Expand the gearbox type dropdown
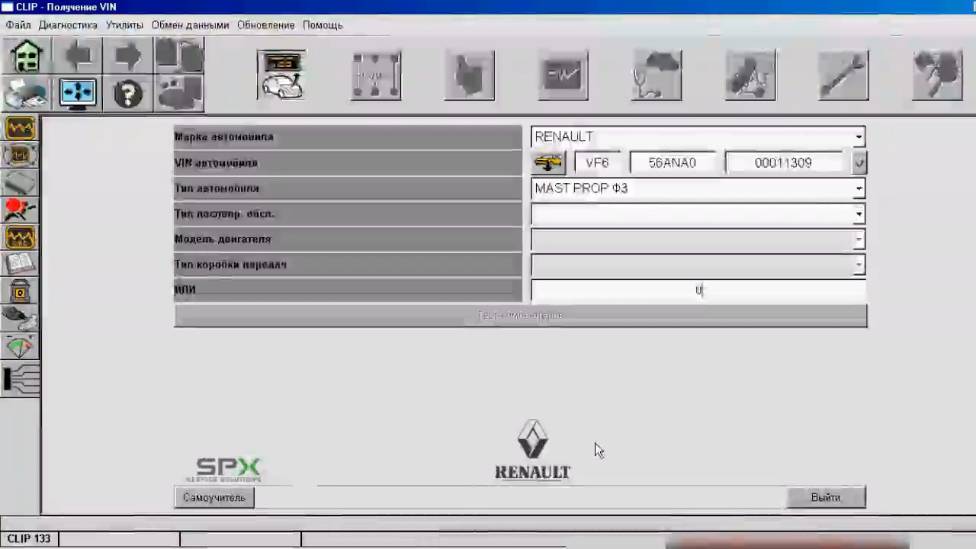This screenshot has height=549, width=976. click(859, 265)
